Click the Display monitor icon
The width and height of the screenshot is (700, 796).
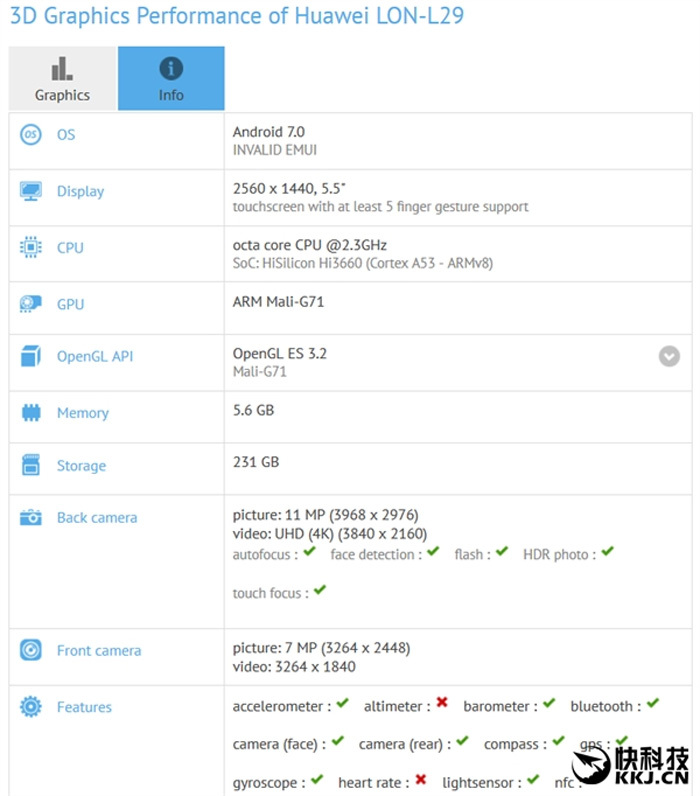(31, 191)
